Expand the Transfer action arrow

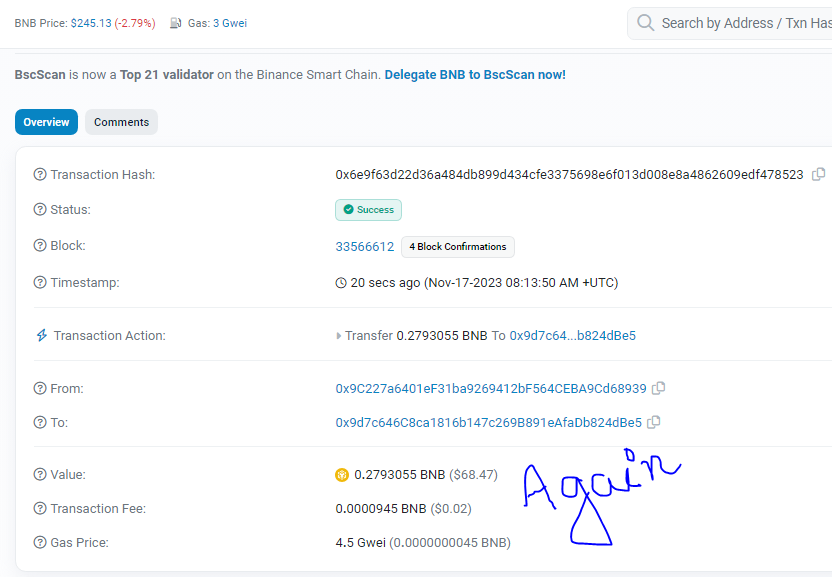pyautogui.click(x=338, y=335)
